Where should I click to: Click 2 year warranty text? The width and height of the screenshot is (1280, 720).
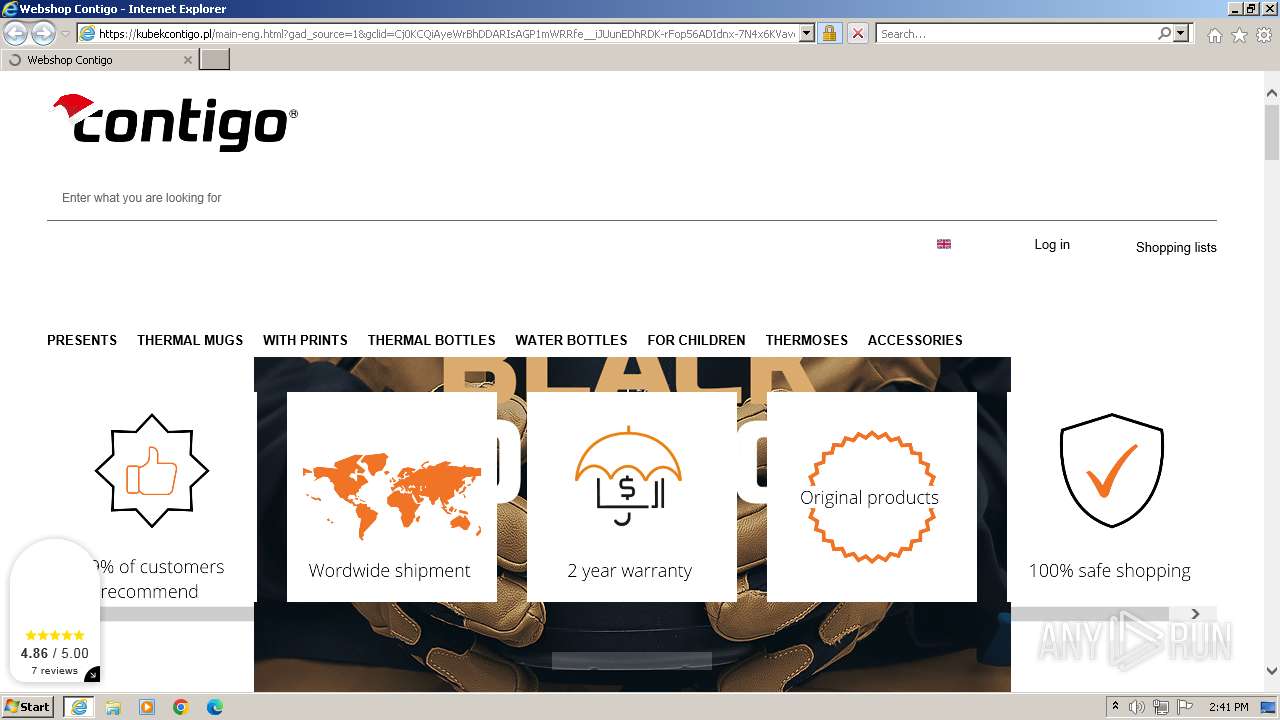click(x=630, y=571)
